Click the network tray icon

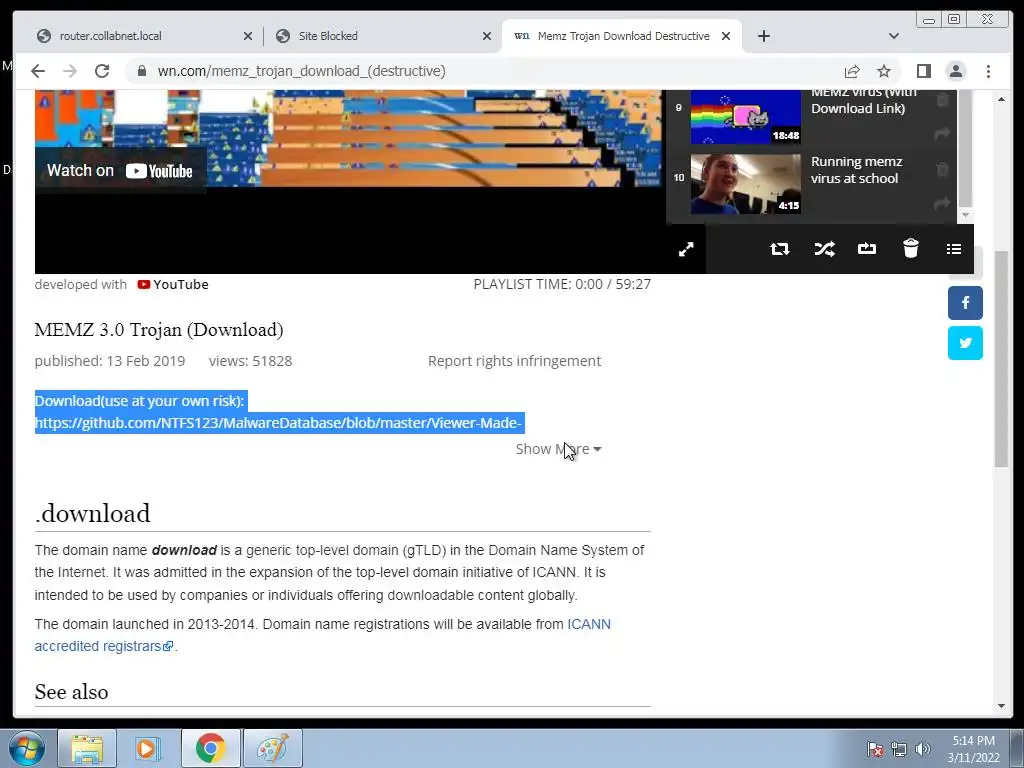point(899,750)
